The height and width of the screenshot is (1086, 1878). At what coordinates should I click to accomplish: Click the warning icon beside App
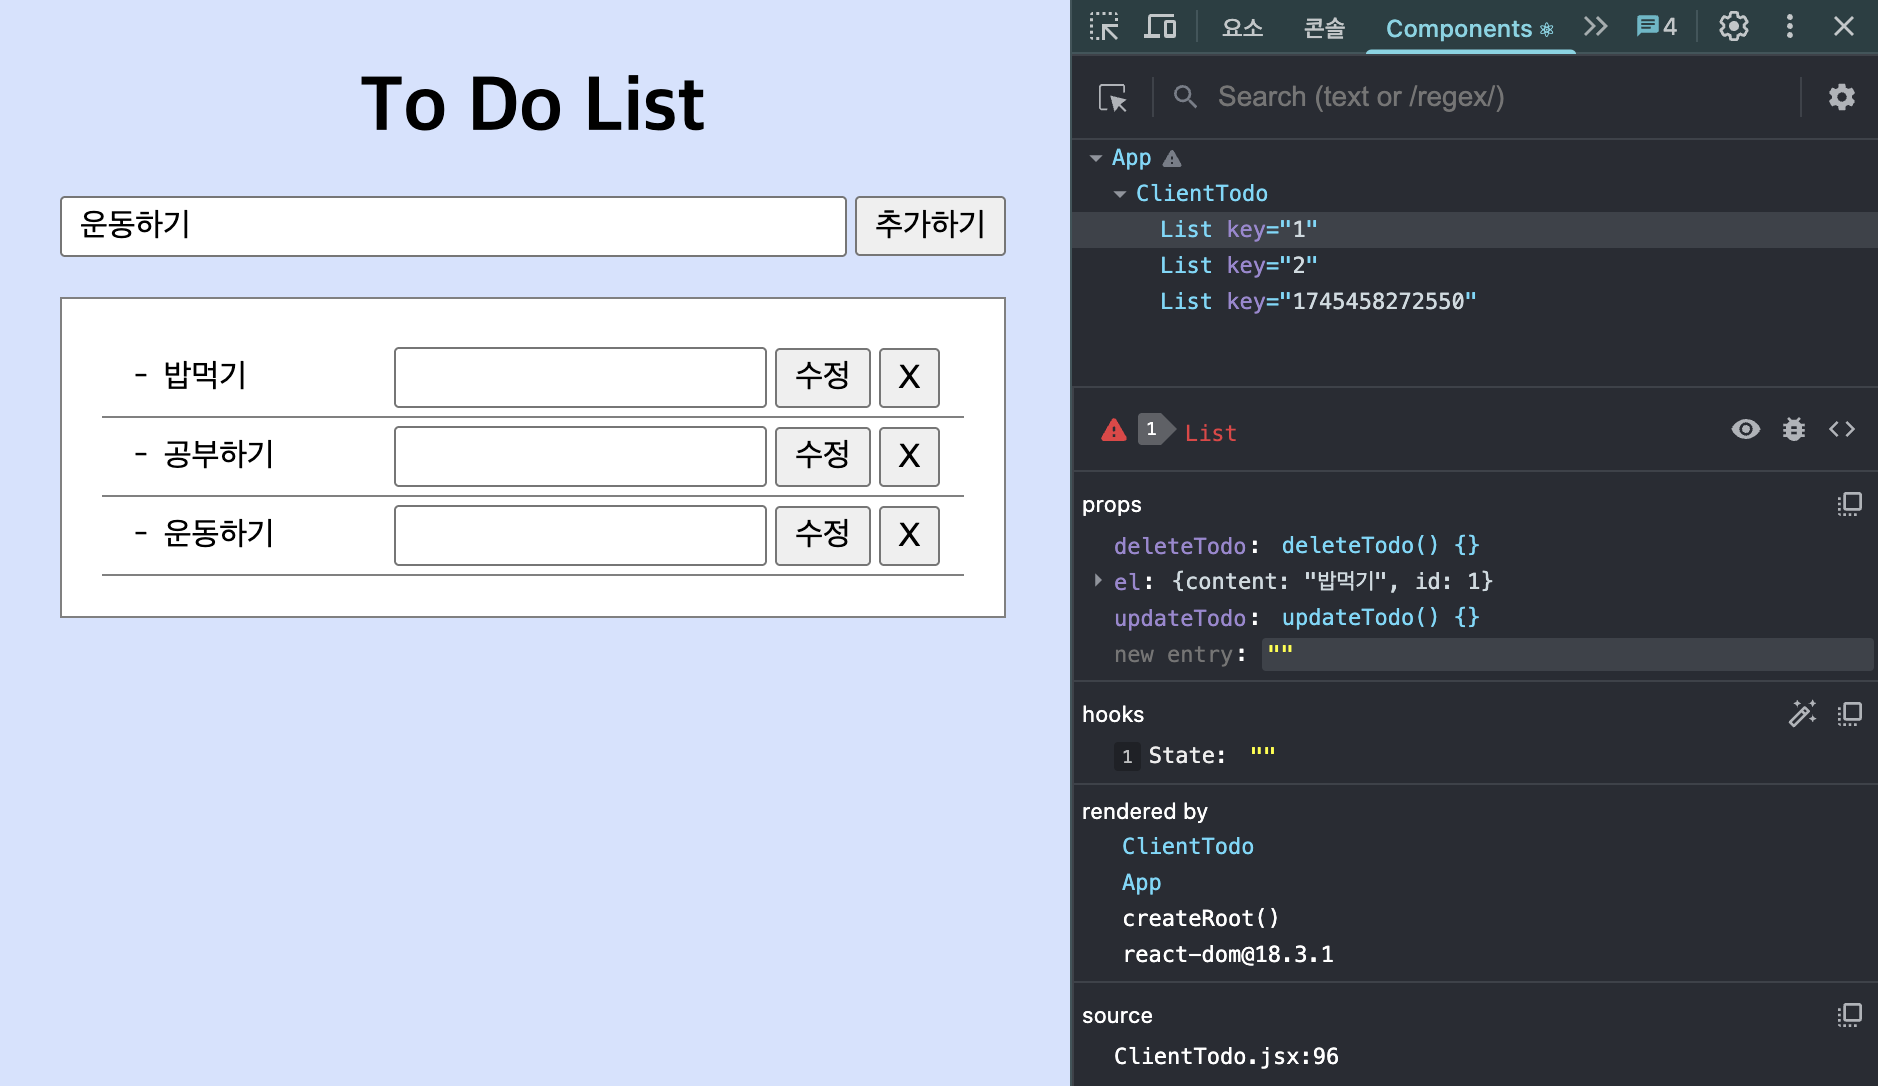point(1172,158)
